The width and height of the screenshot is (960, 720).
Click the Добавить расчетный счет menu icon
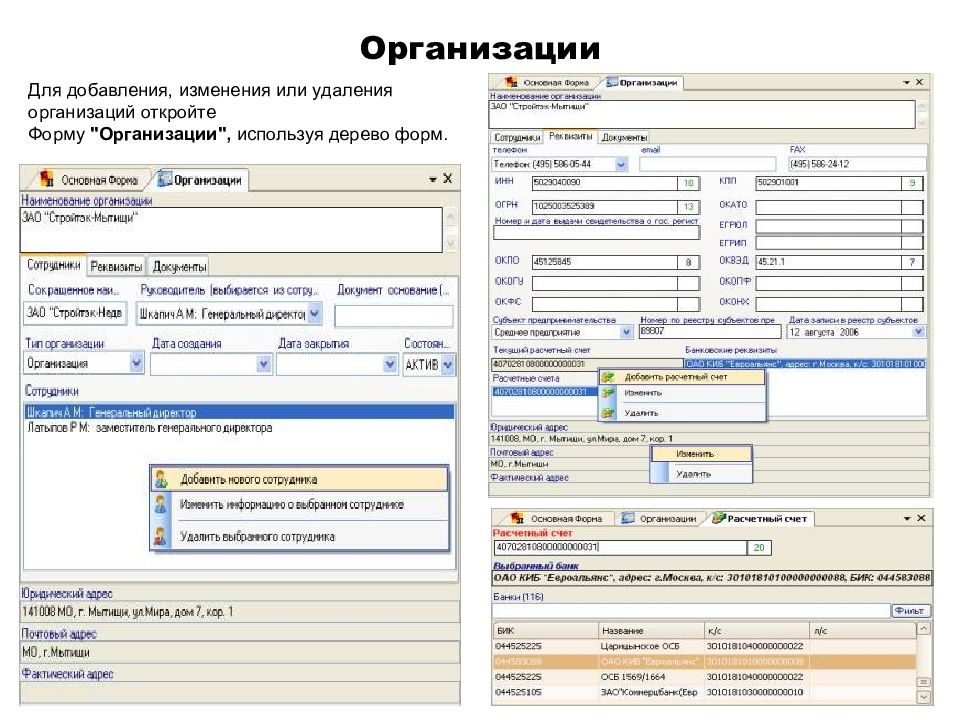click(608, 377)
